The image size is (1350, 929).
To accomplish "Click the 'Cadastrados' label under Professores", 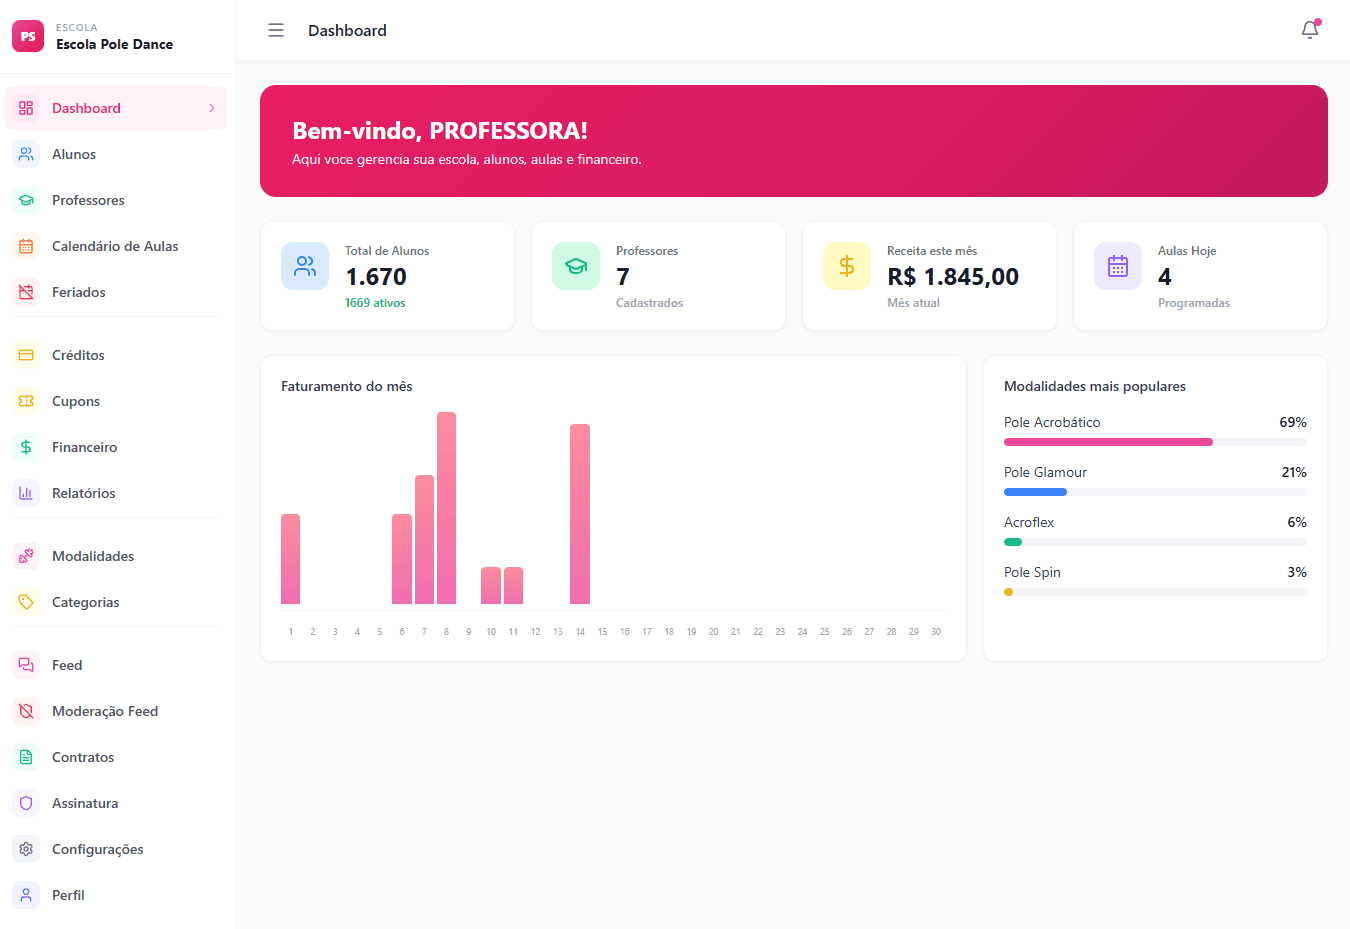I will point(649,303).
